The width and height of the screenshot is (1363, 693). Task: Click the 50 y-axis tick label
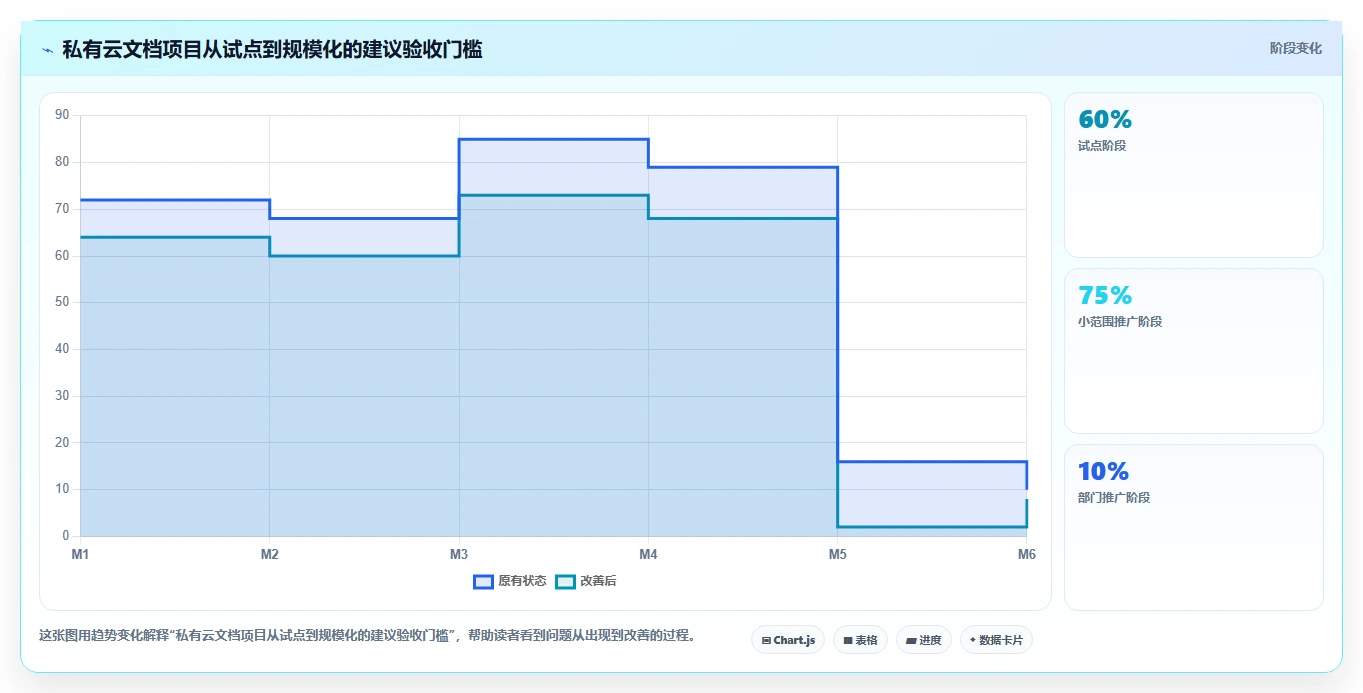(x=62, y=302)
